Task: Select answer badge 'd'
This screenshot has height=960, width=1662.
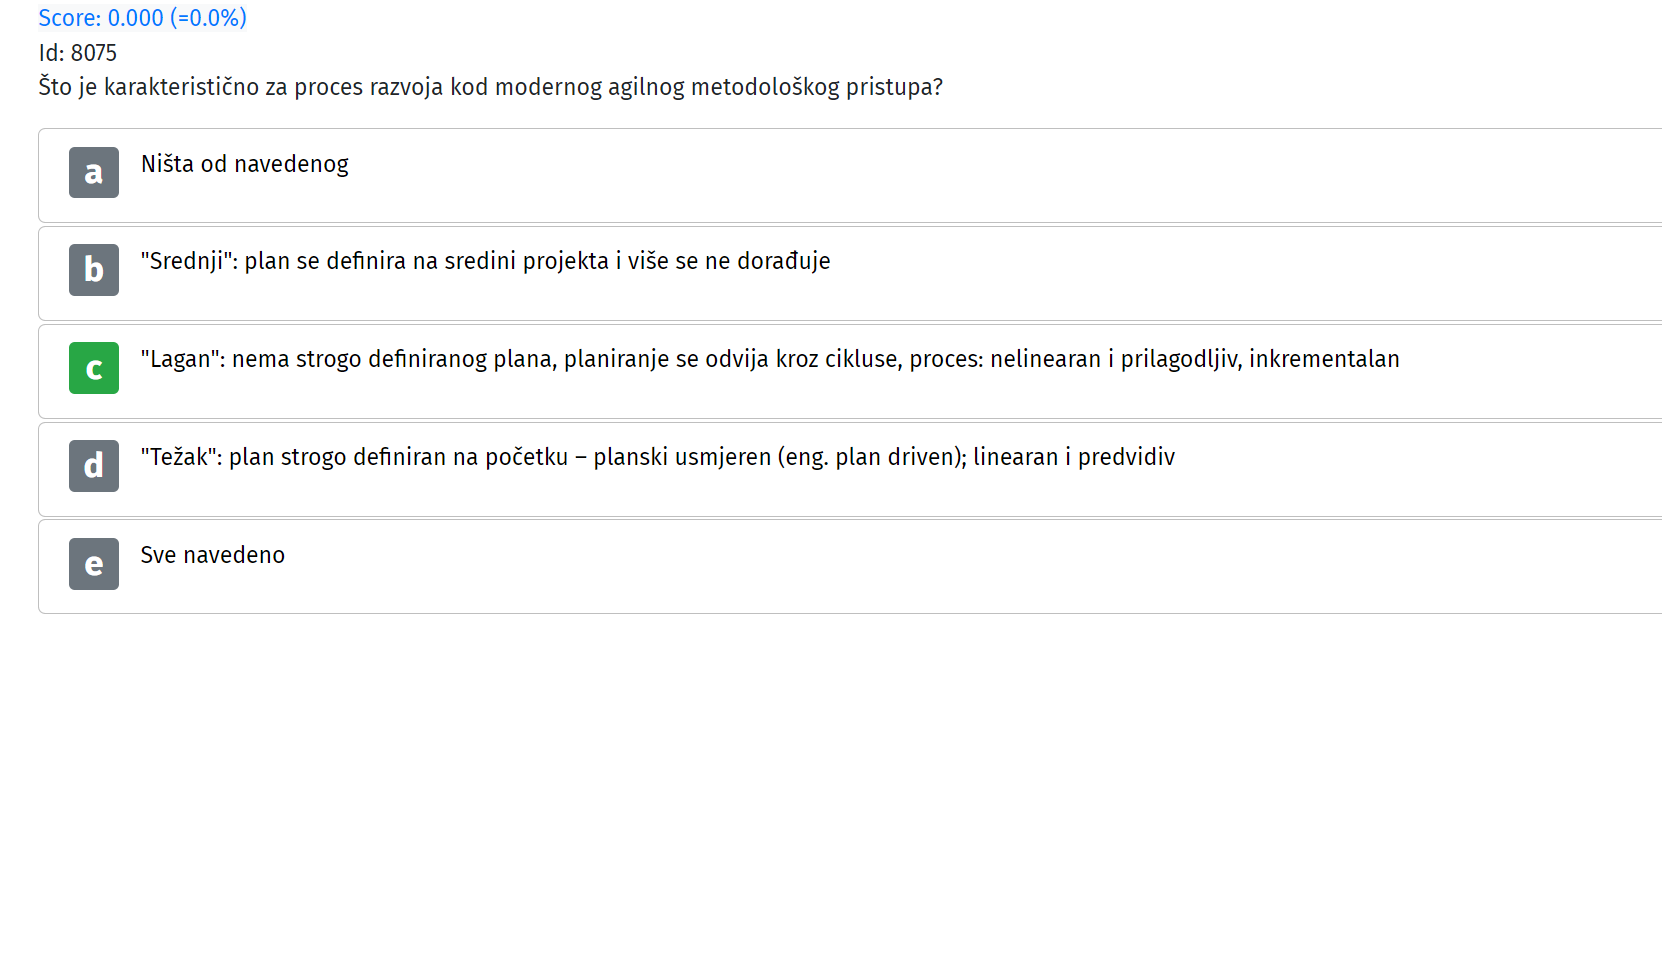Action: click(x=94, y=466)
